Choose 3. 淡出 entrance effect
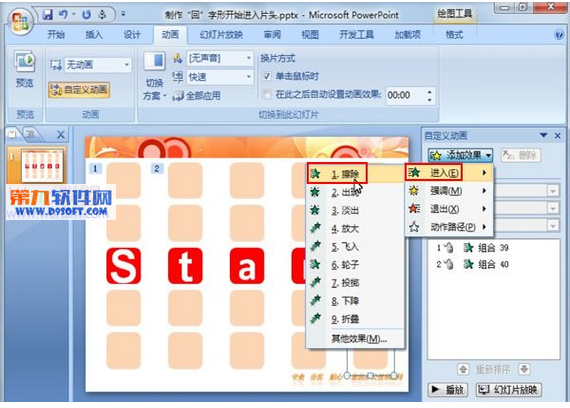The width and height of the screenshot is (570, 408). pos(355,211)
